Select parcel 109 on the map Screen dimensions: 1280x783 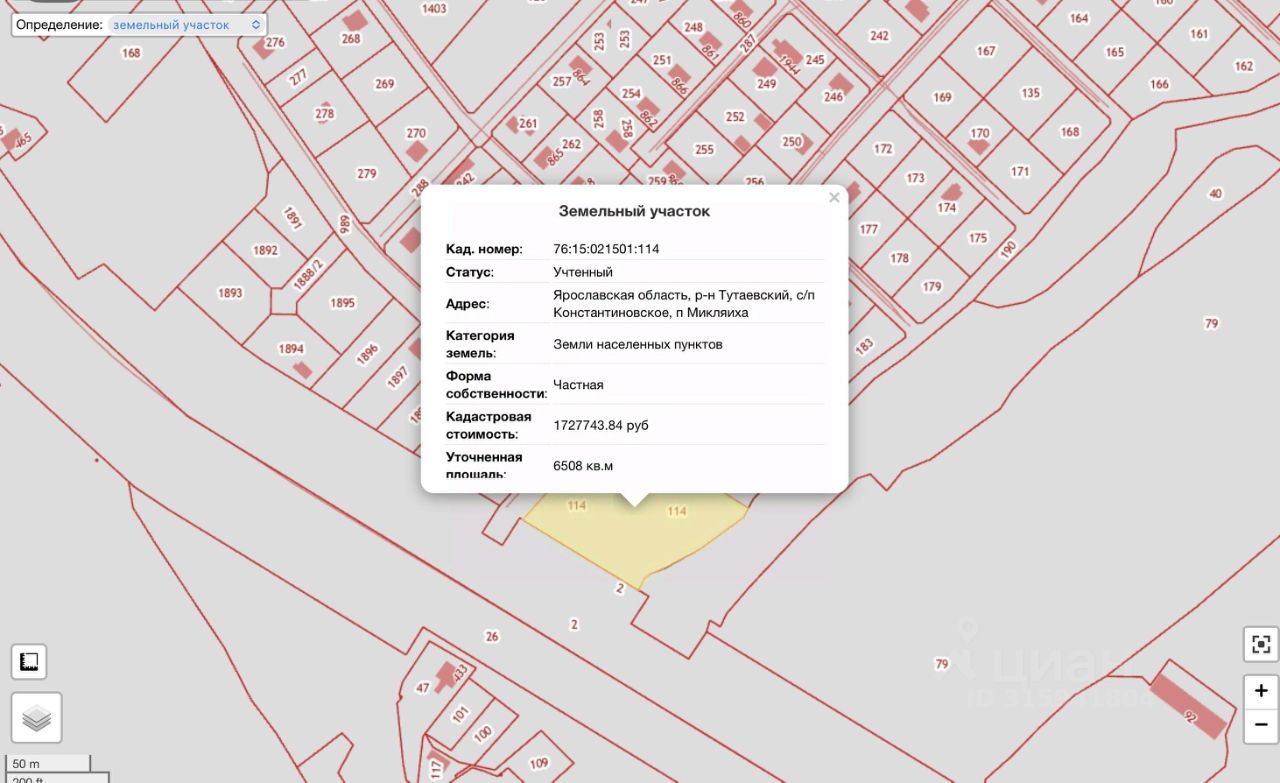tap(539, 763)
